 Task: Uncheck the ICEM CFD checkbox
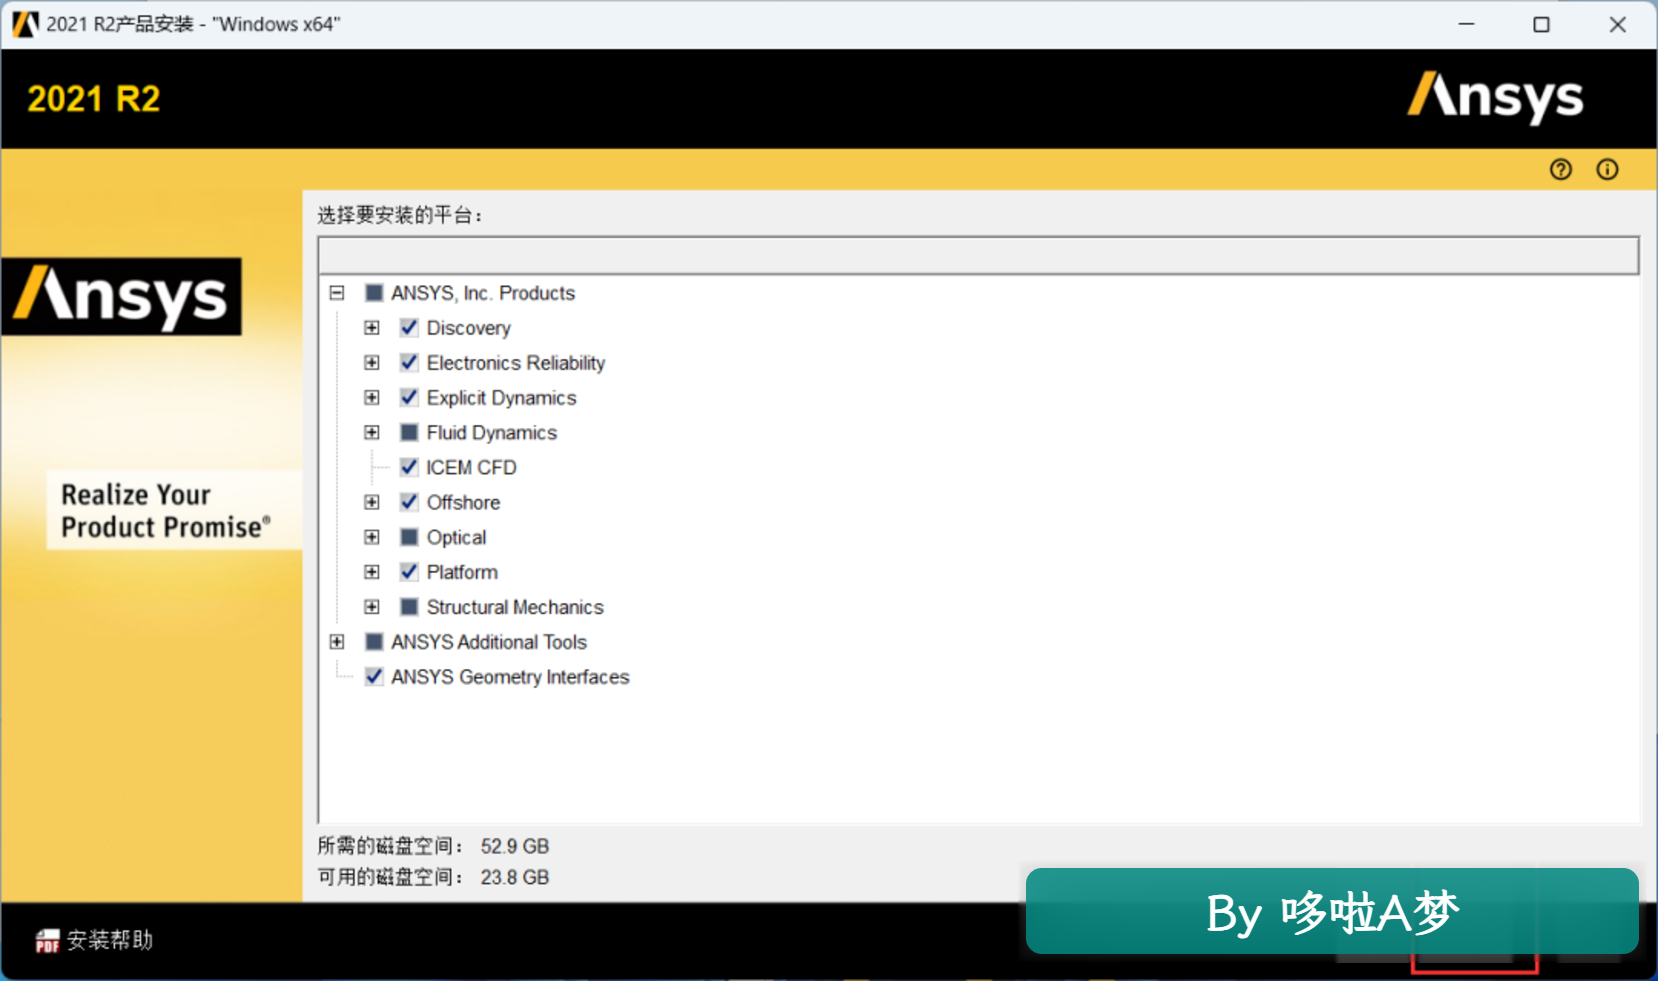click(x=409, y=467)
